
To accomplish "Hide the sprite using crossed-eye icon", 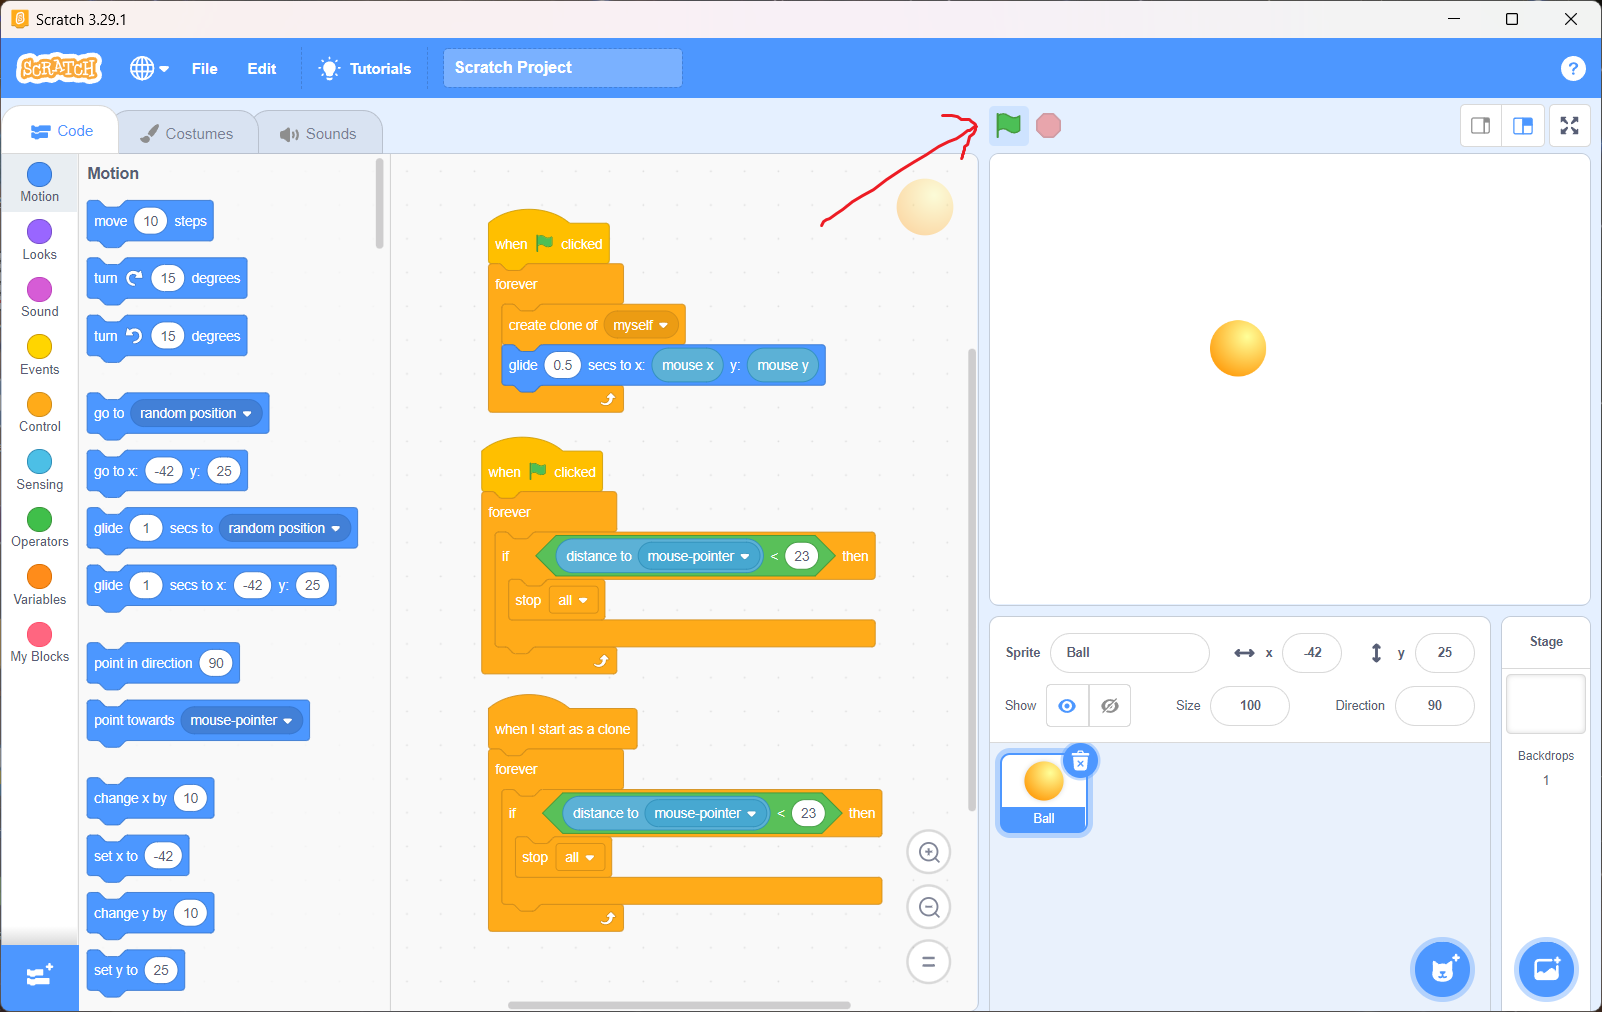I will [1109, 706].
